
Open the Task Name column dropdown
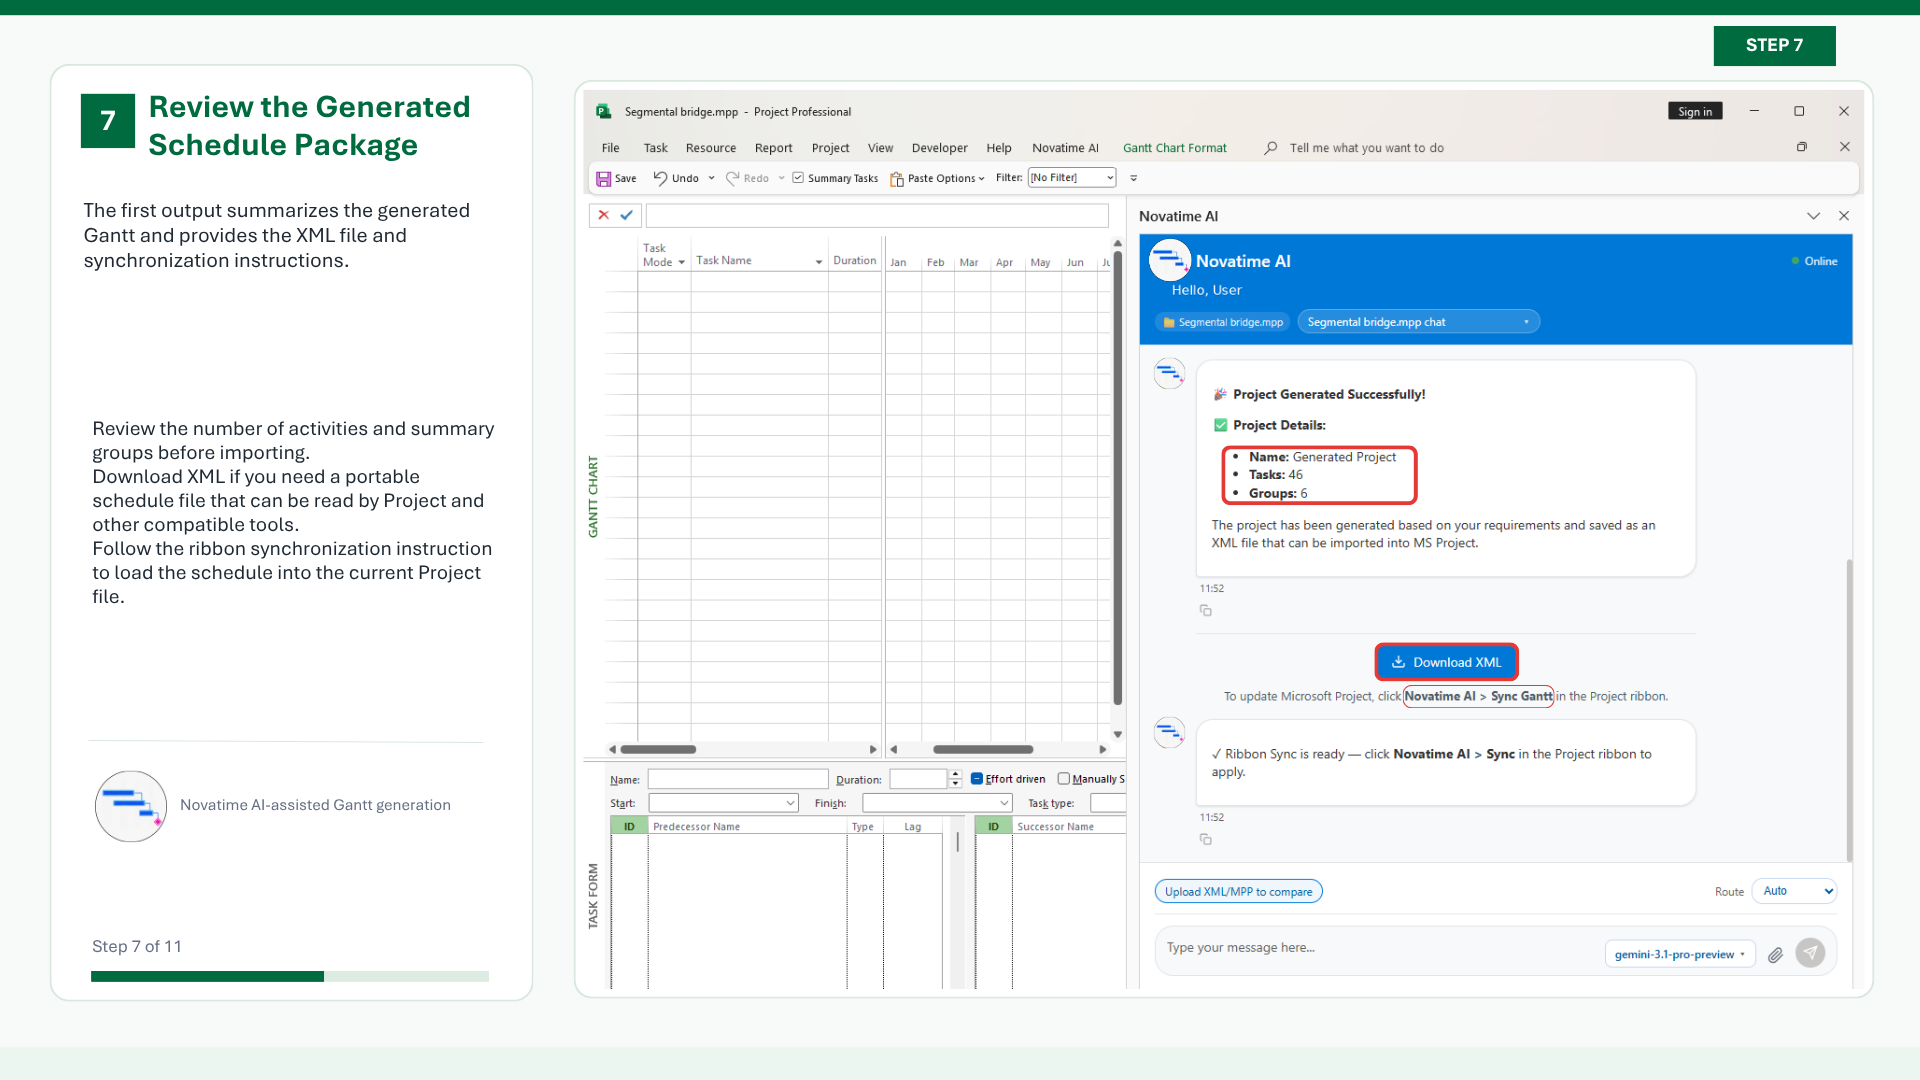819,263
